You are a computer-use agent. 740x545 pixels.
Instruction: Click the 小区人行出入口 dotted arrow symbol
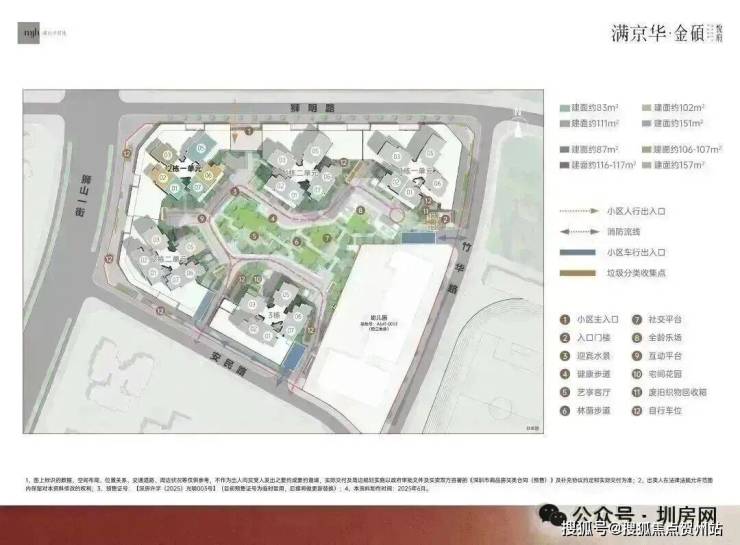point(579,211)
